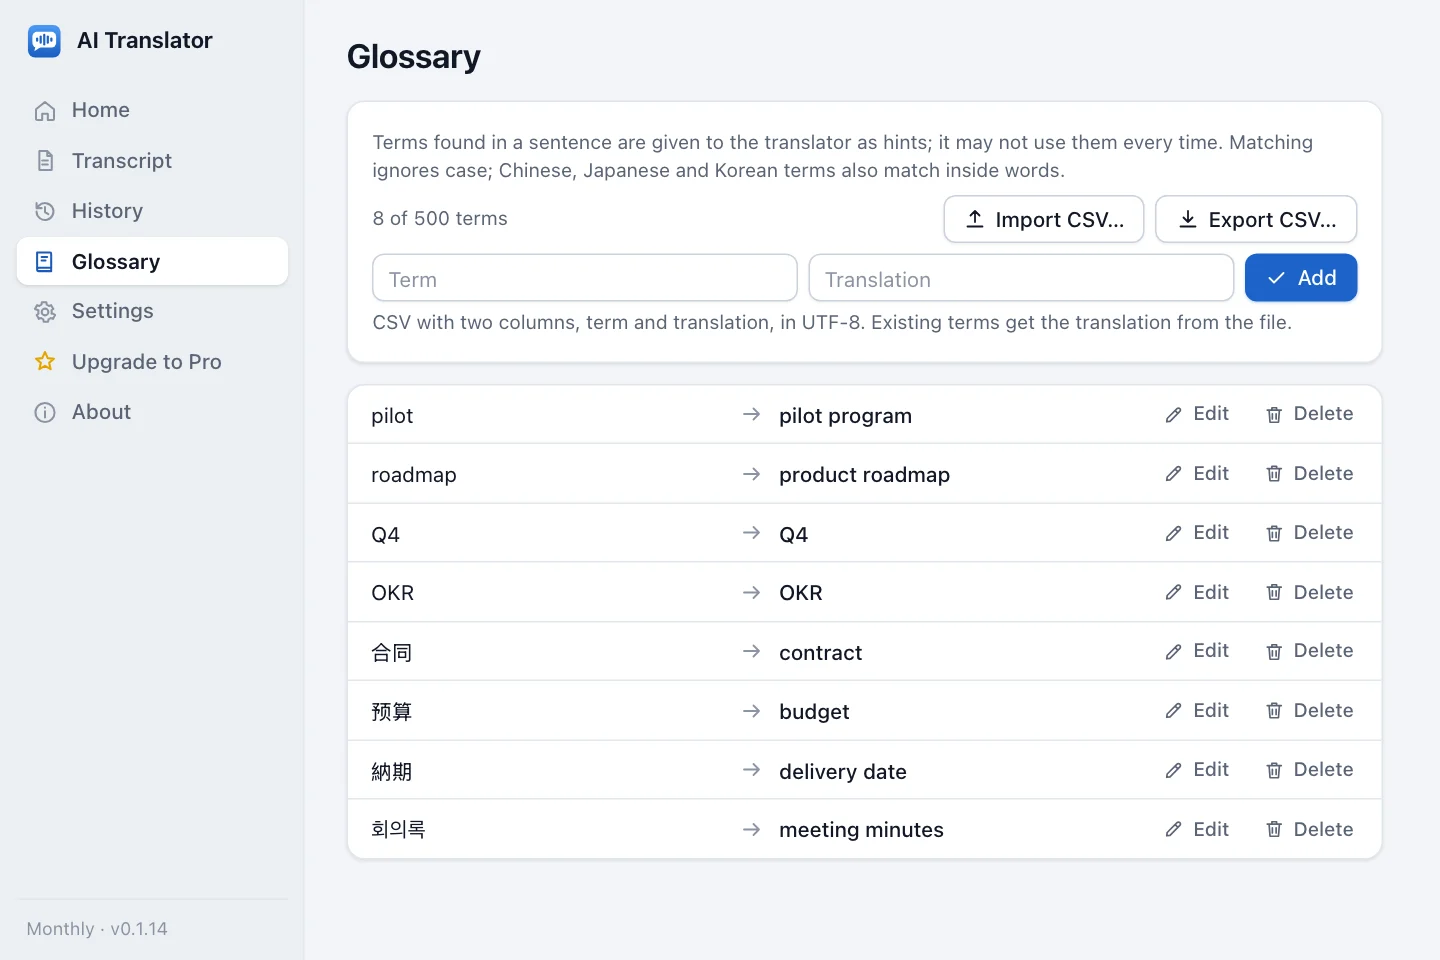Select the Upgrade to Pro menu item
Viewport: 1440px width, 960px height.
(152, 362)
